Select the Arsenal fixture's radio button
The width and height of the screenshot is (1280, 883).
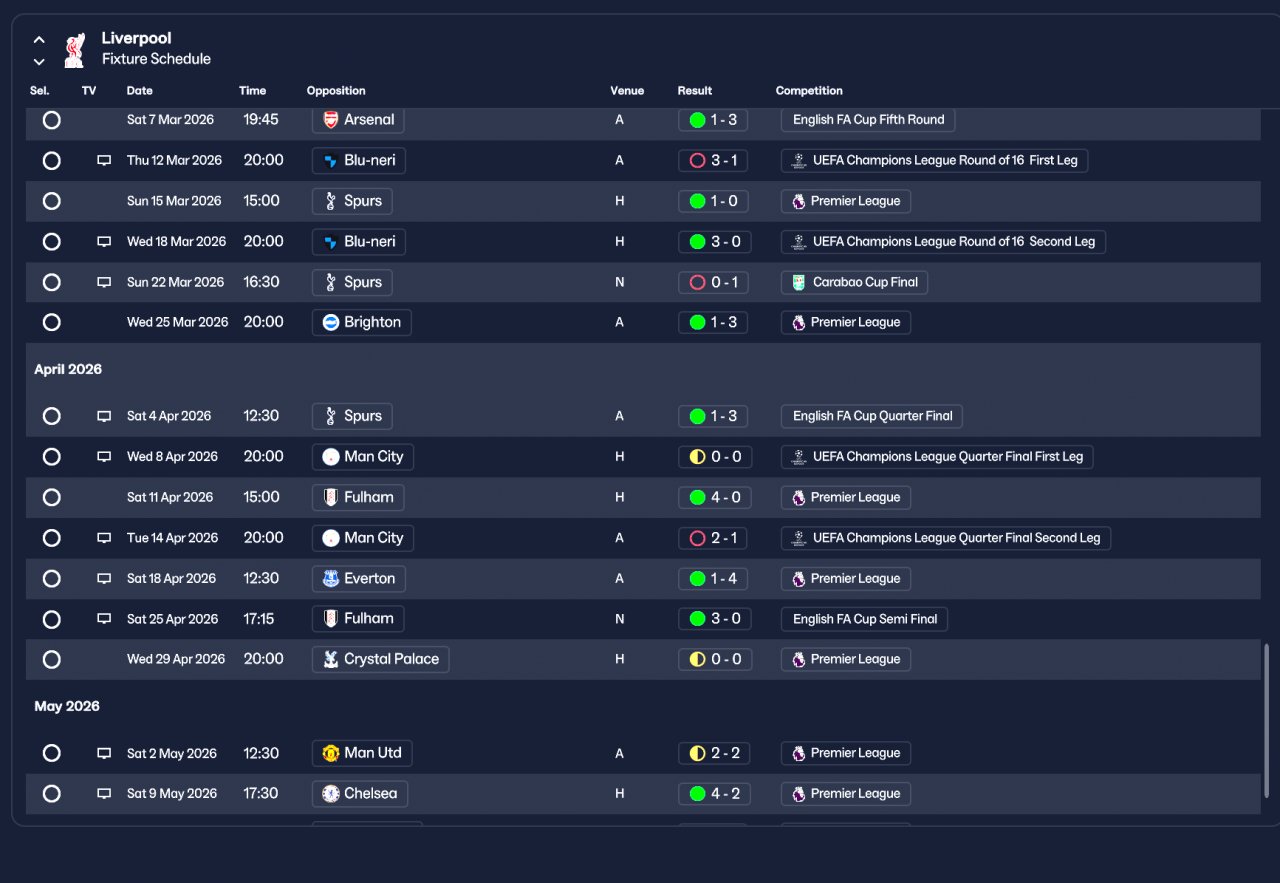52,120
